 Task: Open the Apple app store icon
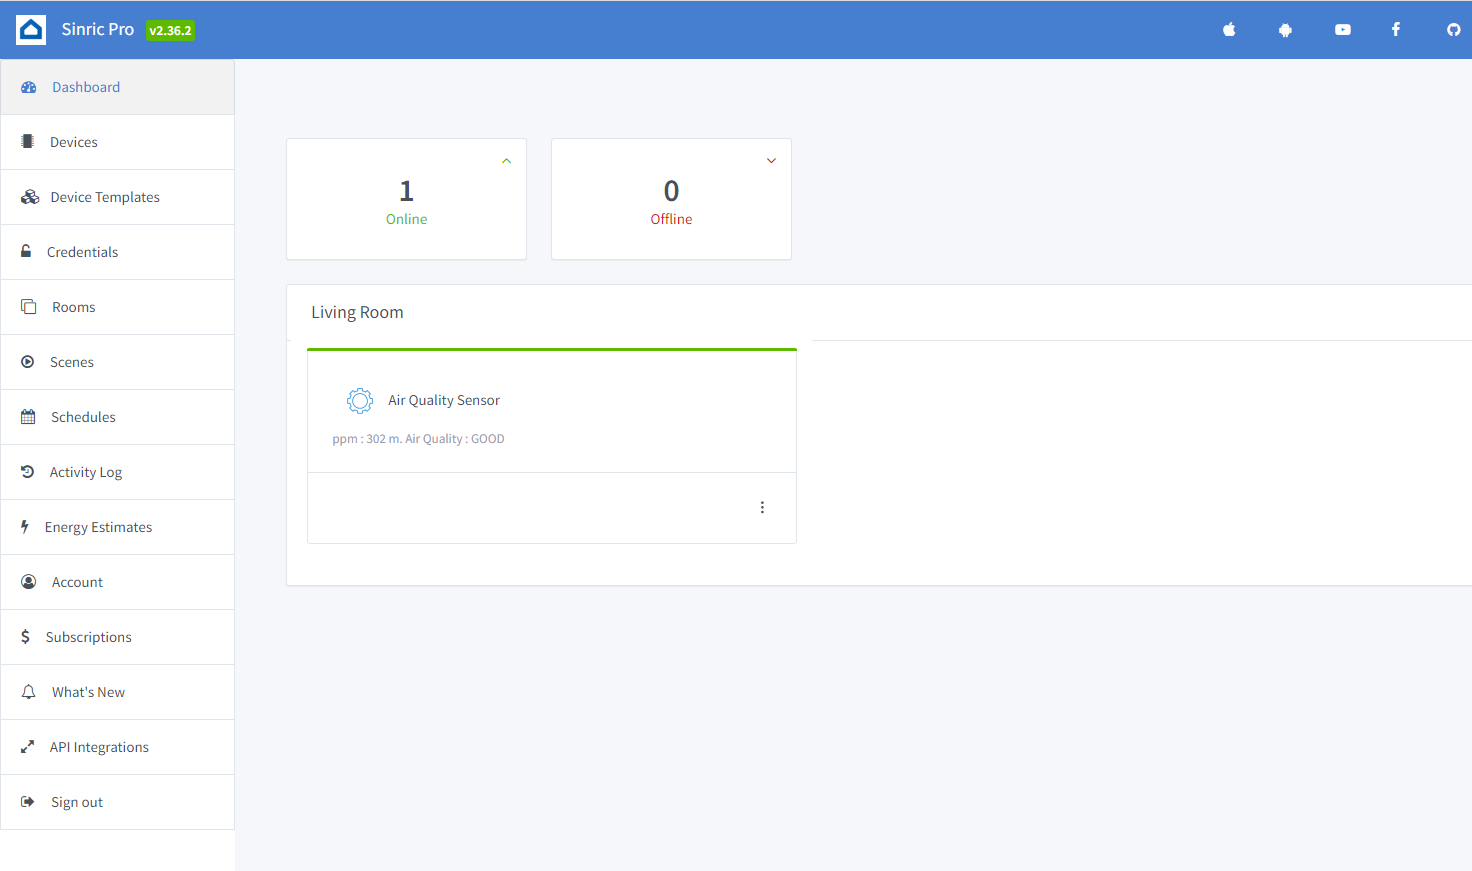(1229, 30)
